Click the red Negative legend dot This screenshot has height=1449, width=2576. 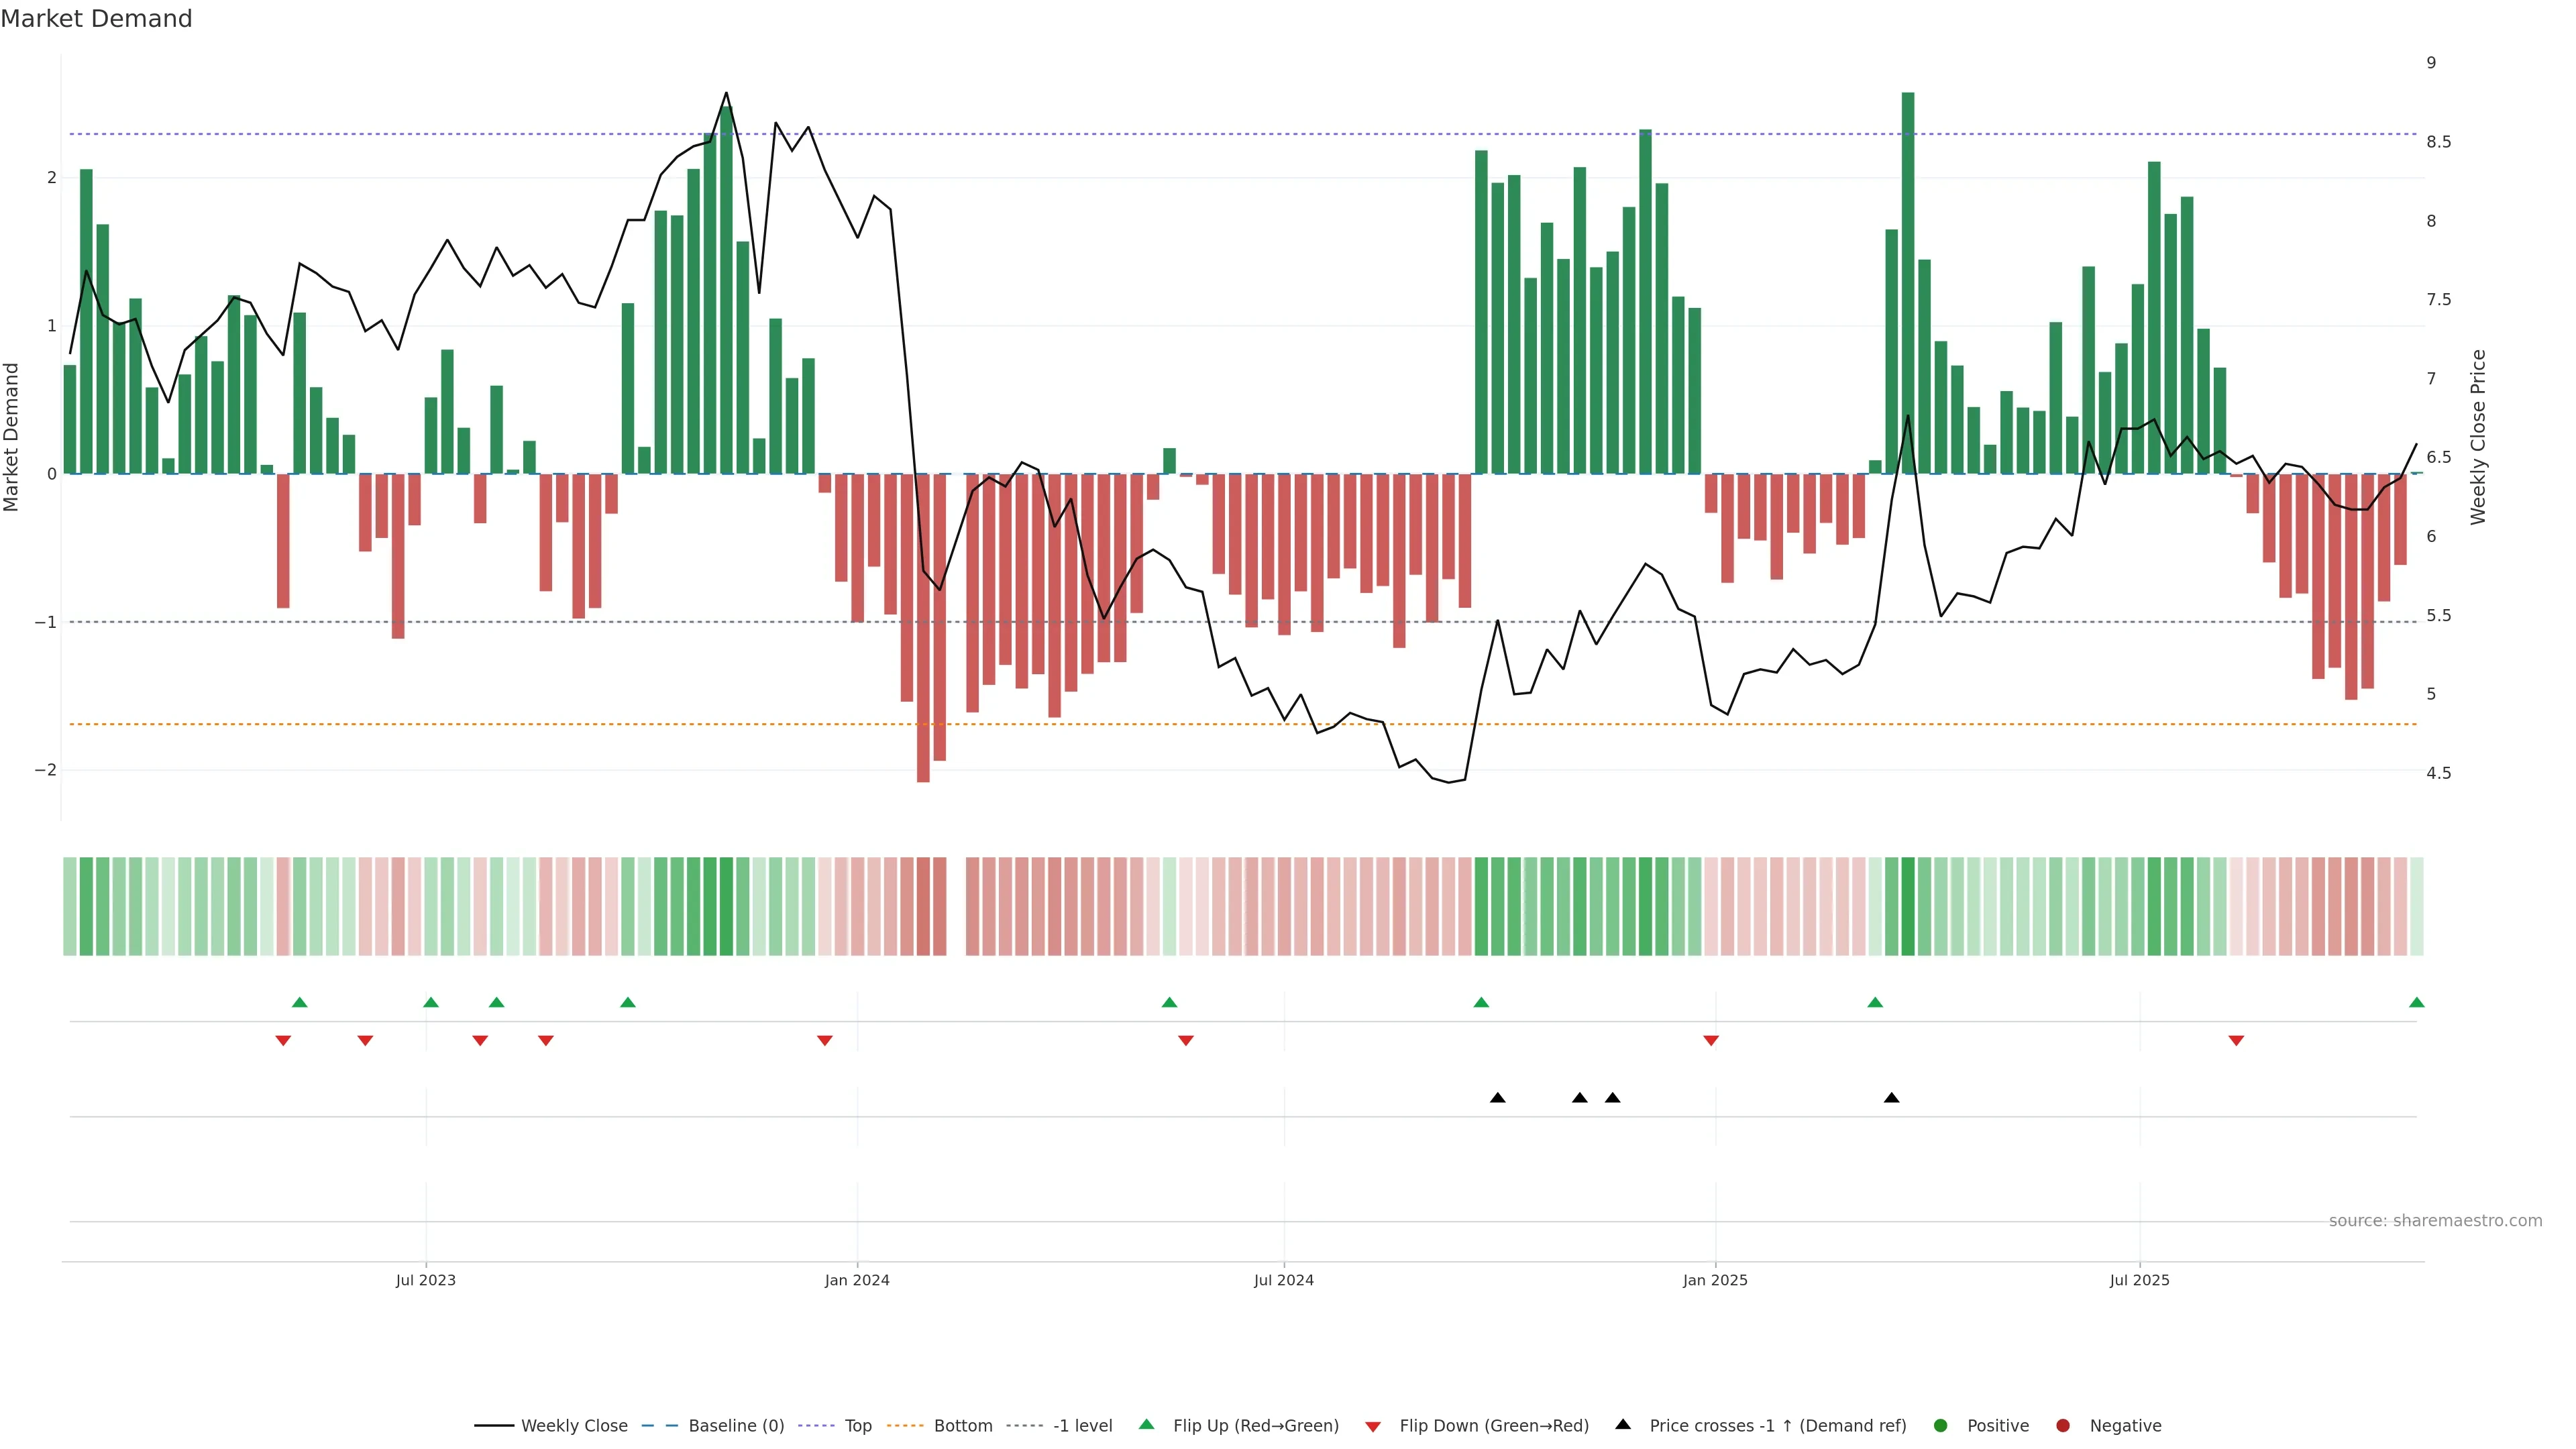pos(2063,1425)
